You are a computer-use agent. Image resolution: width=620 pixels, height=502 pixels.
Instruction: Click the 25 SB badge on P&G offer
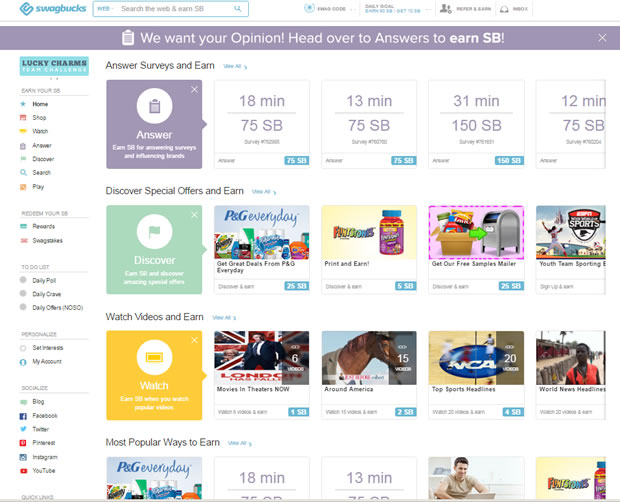click(x=297, y=286)
